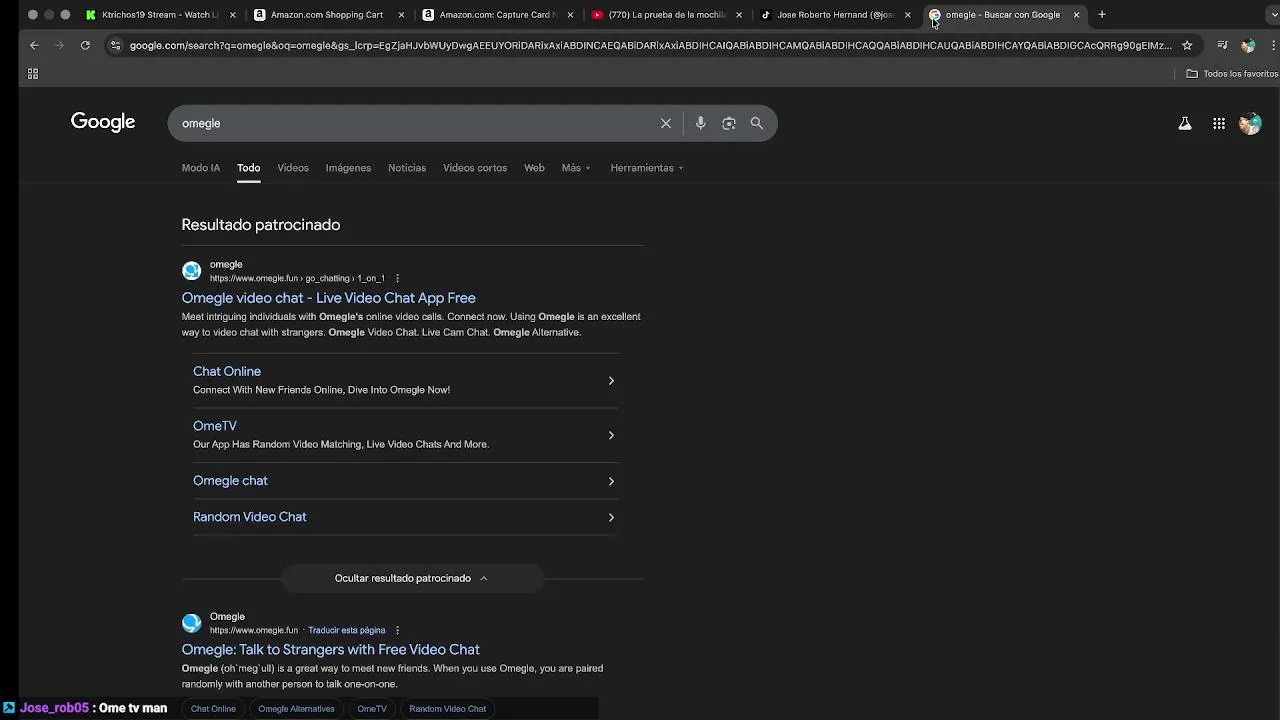Open Google Lens image search icon
The image size is (1280, 720).
[729, 123]
